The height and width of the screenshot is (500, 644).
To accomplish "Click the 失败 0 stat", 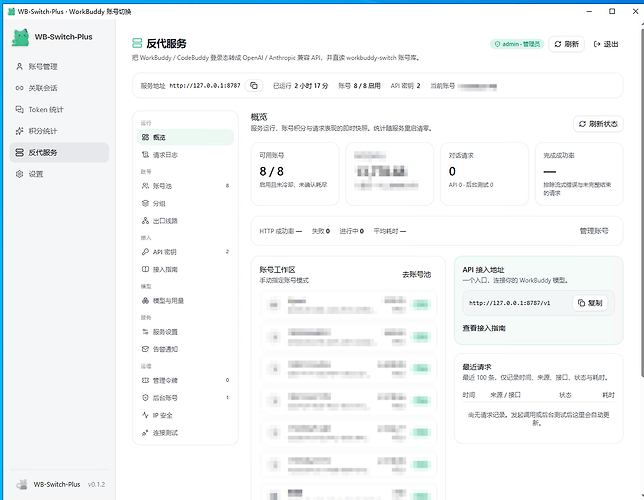I will point(321,231).
